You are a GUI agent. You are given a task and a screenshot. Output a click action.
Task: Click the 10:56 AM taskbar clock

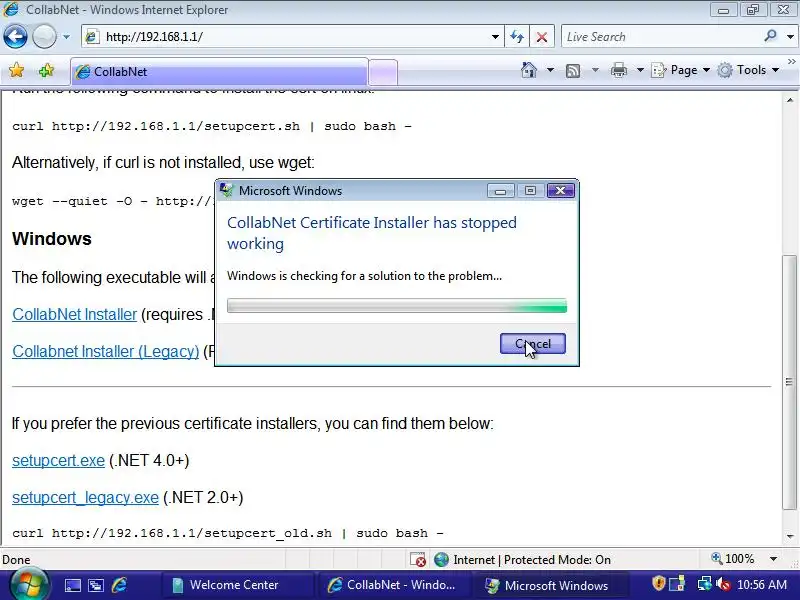tap(762, 585)
